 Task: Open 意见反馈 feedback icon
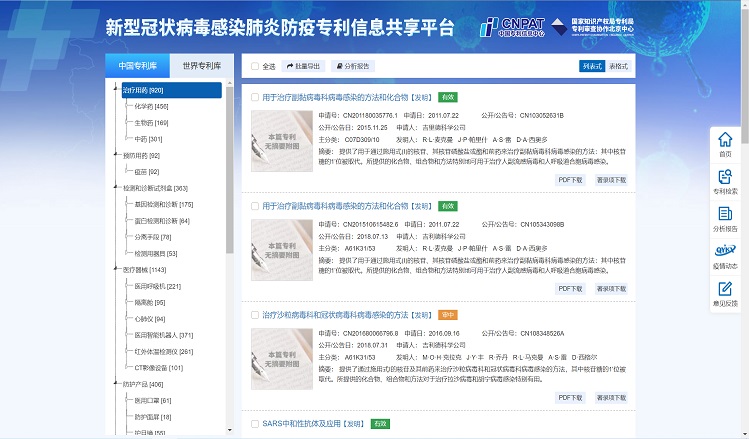pyautogui.click(x=725, y=292)
